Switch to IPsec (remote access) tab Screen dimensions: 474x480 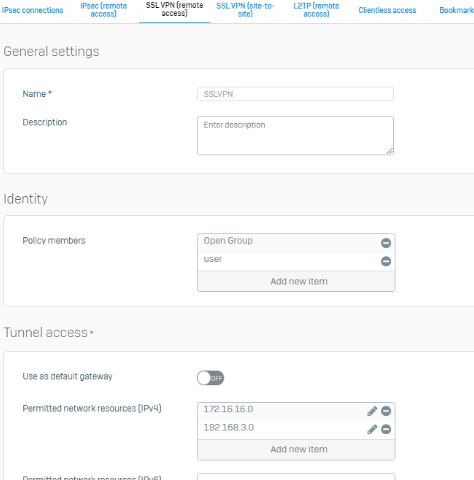click(x=103, y=10)
